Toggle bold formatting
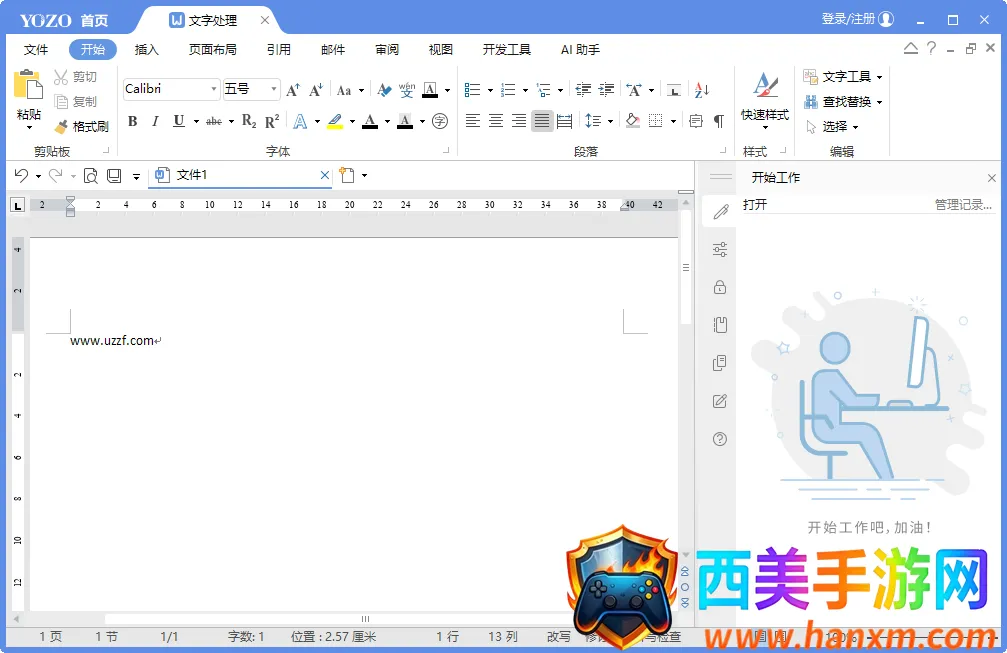Screen dimensions: 1007x653 coord(132,121)
